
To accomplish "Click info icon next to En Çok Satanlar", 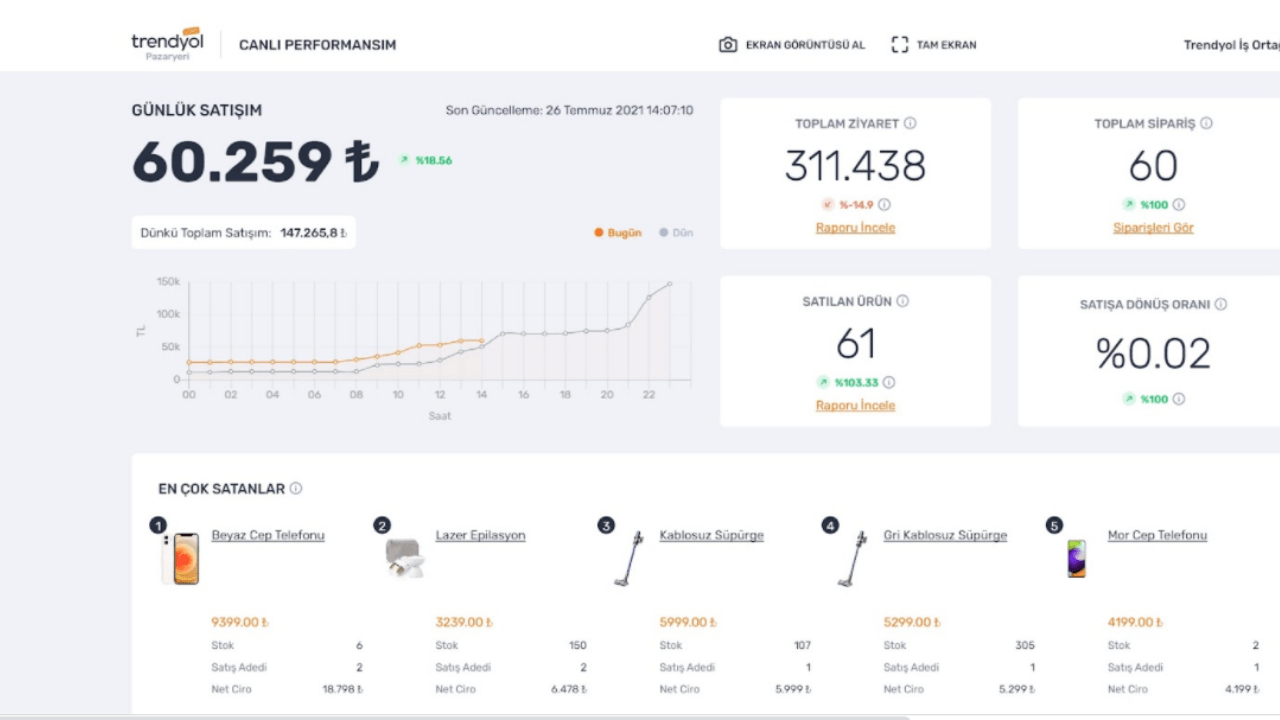I will point(296,489).
